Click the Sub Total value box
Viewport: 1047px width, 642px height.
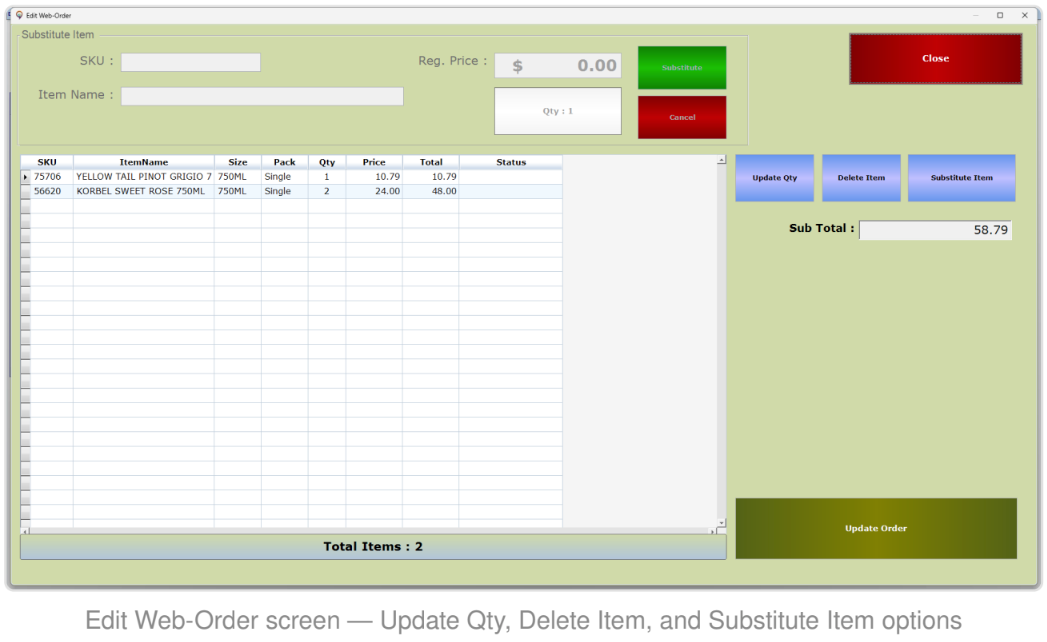(935, 230)
